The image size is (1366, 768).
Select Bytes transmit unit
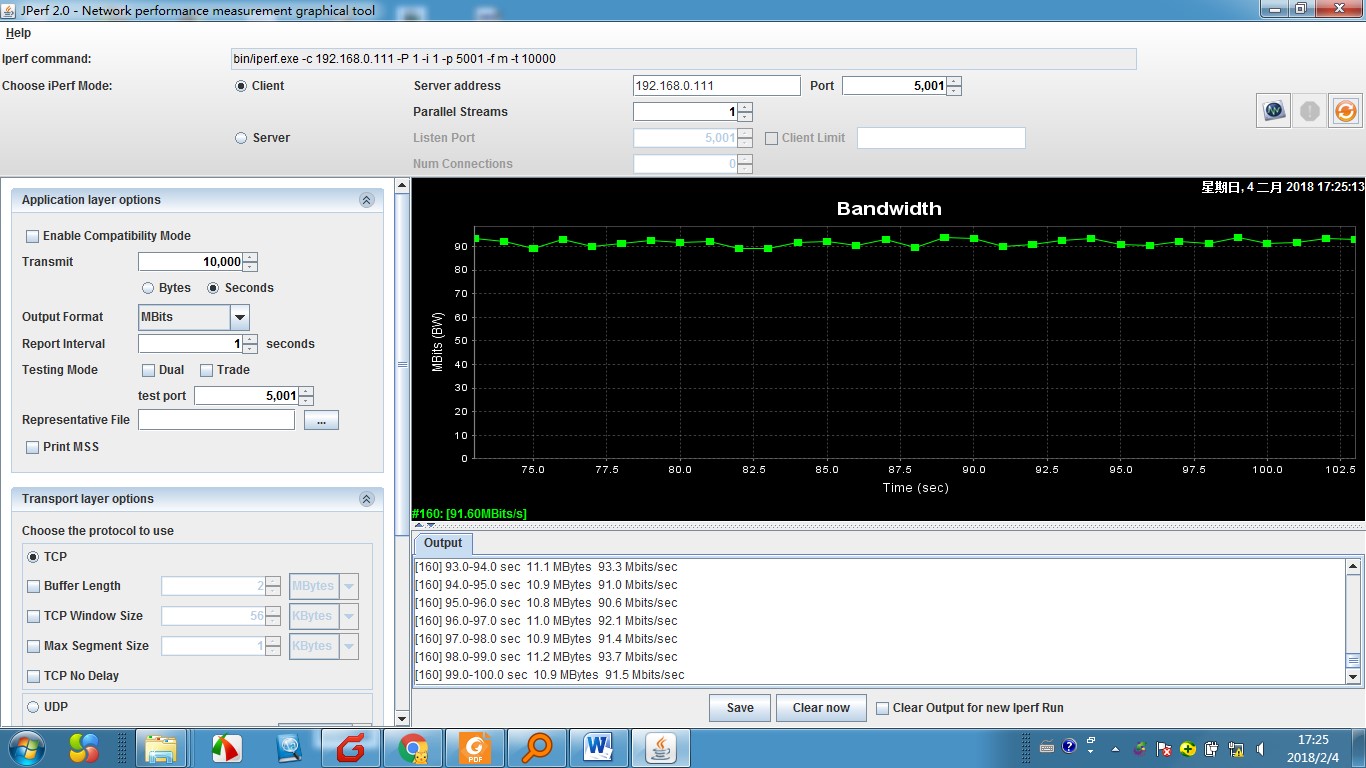[148, 288]
